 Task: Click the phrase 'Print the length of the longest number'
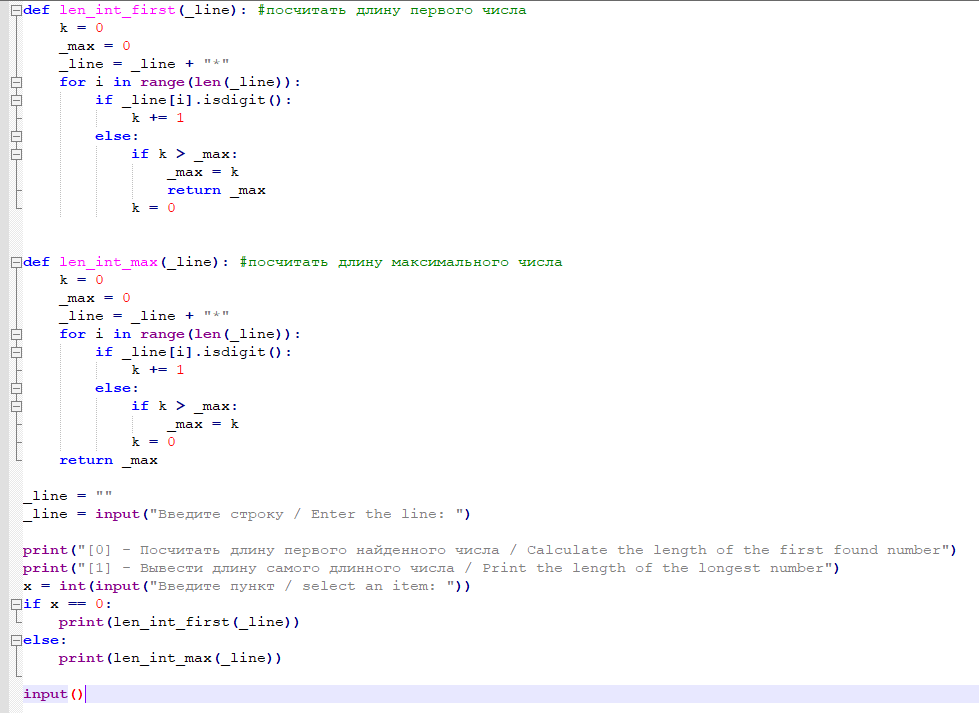point(653,568)
